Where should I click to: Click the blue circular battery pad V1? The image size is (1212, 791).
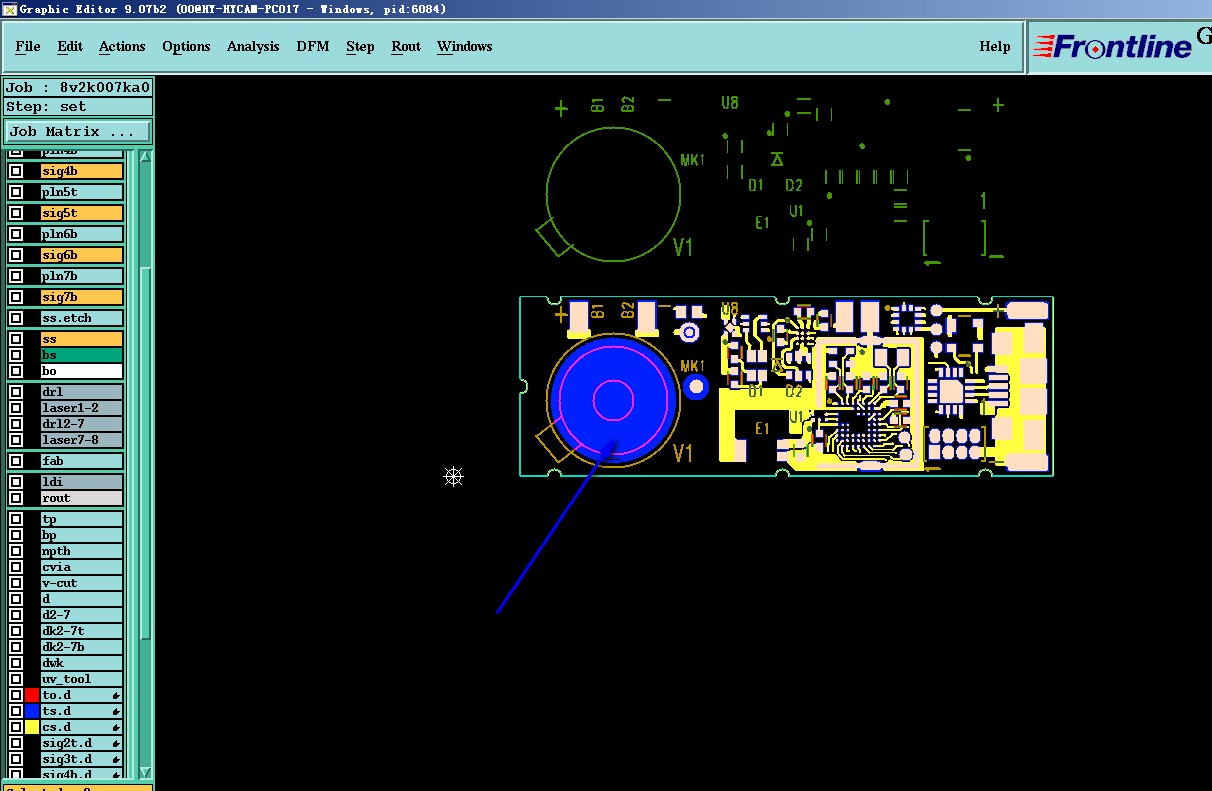(x=613, y=401)
